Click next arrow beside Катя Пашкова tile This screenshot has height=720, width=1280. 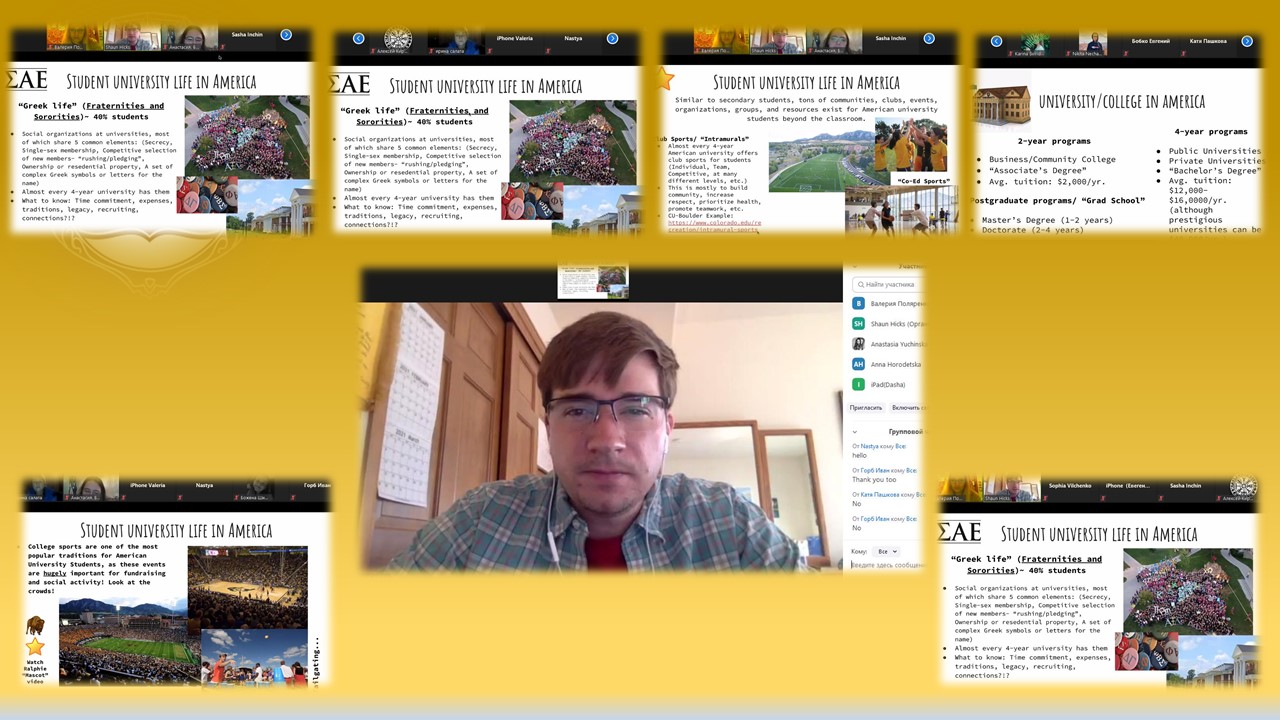click(x=1246, y=41)
